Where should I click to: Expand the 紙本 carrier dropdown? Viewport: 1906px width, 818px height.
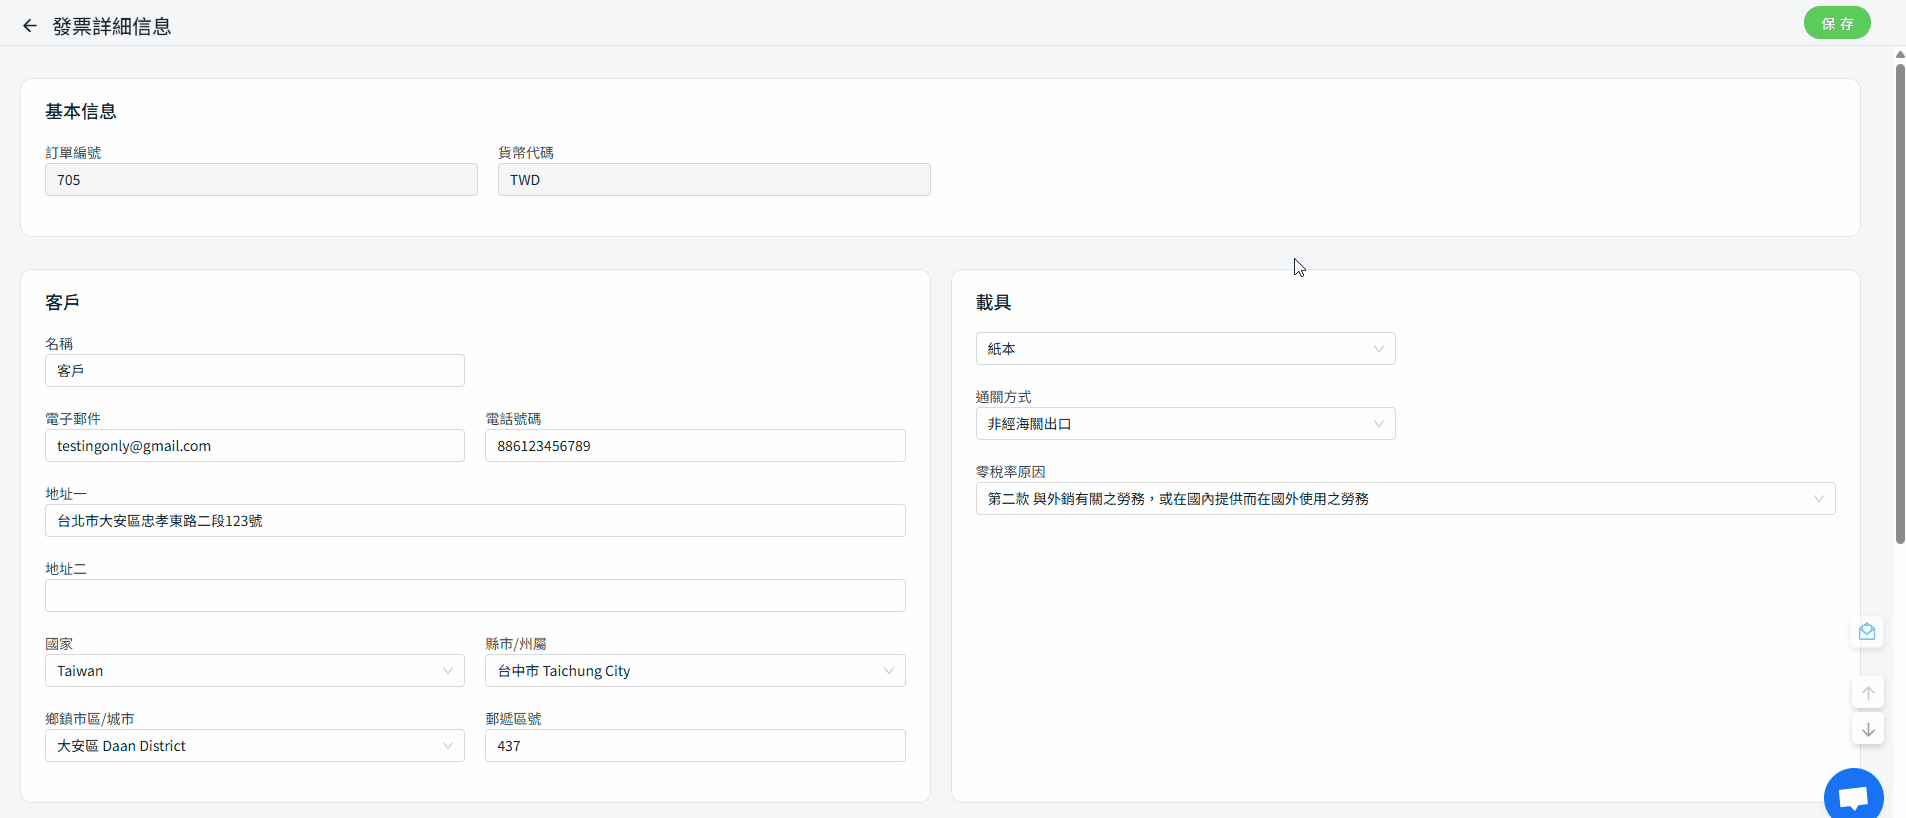1185,349
